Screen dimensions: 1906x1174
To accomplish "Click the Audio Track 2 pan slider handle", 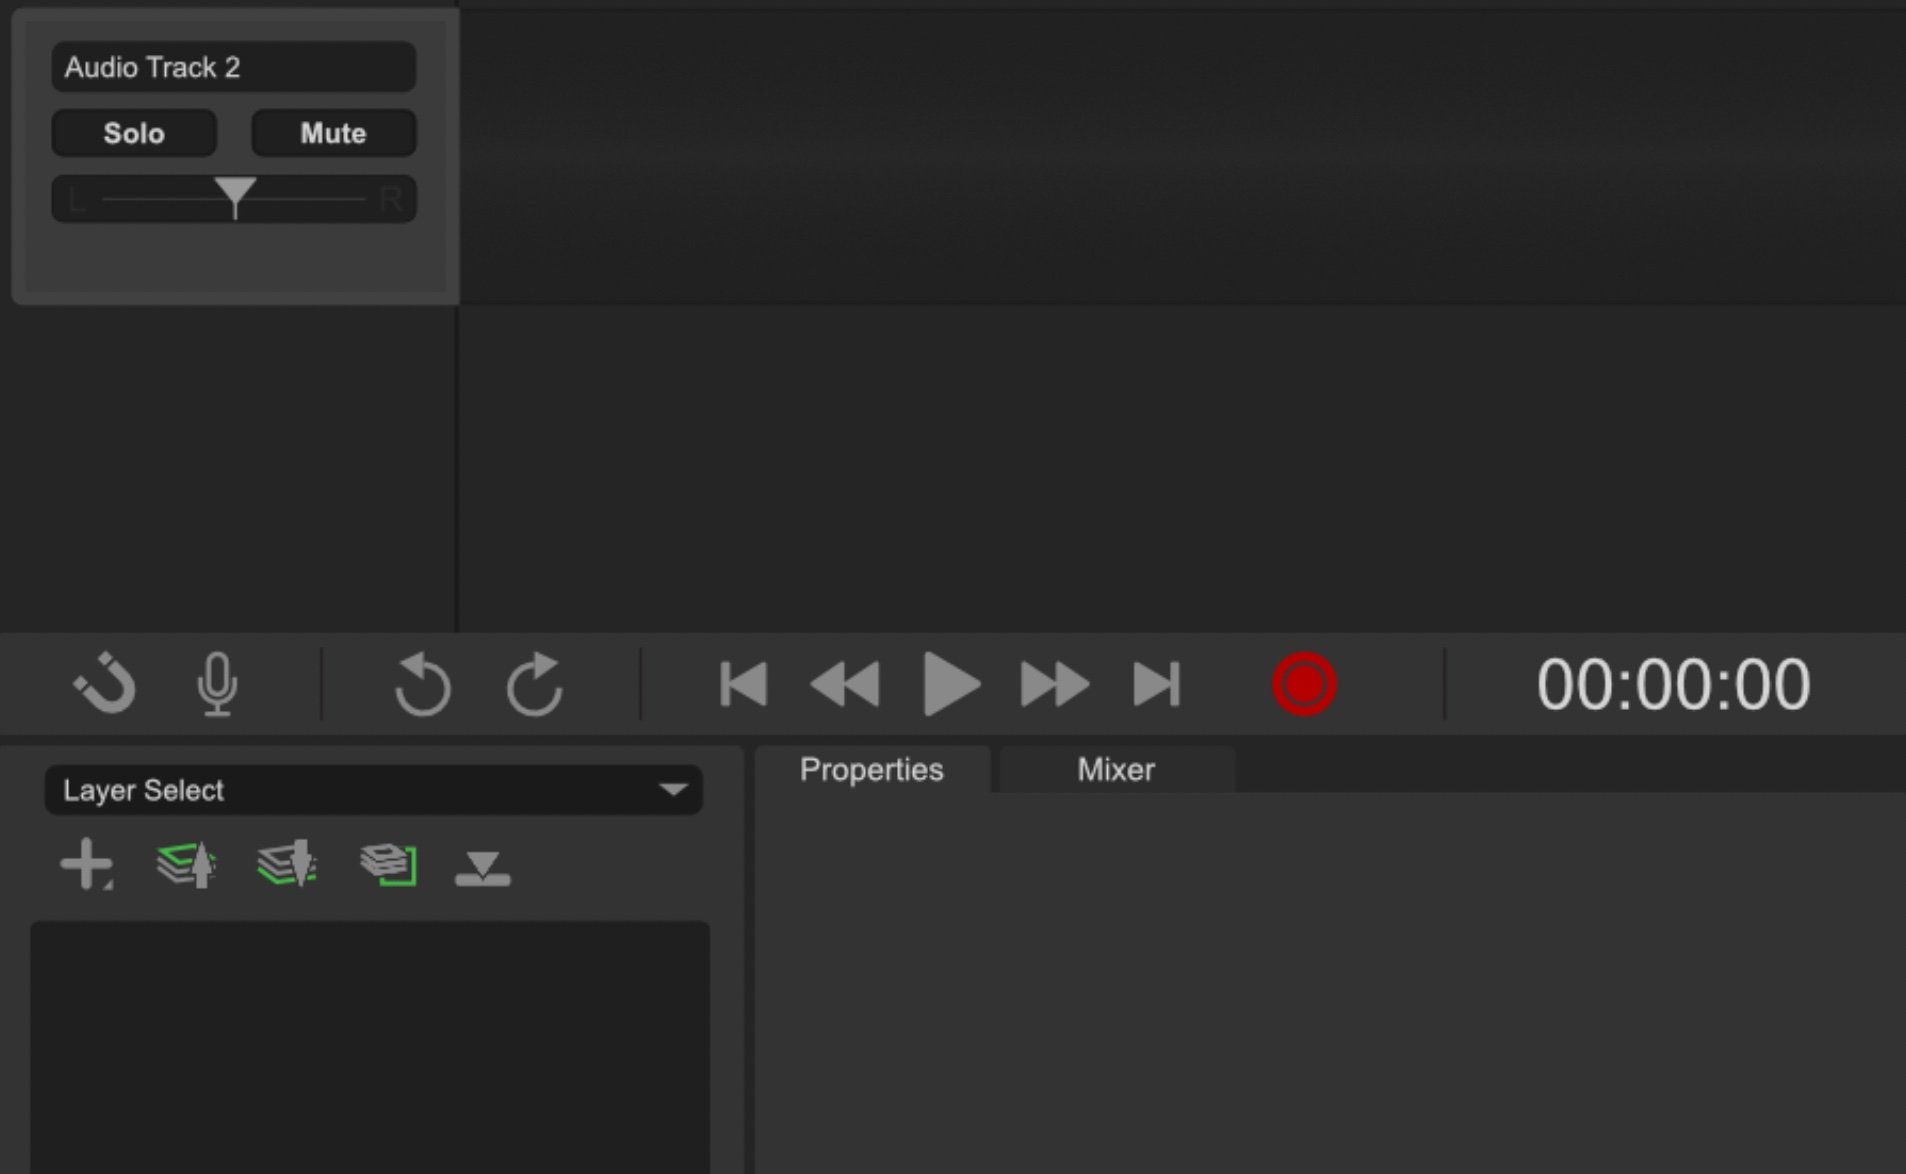I will click(x=235, y=196).
